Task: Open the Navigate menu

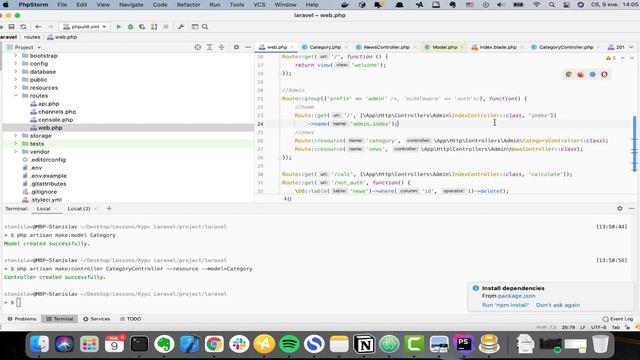Action: 131,4
